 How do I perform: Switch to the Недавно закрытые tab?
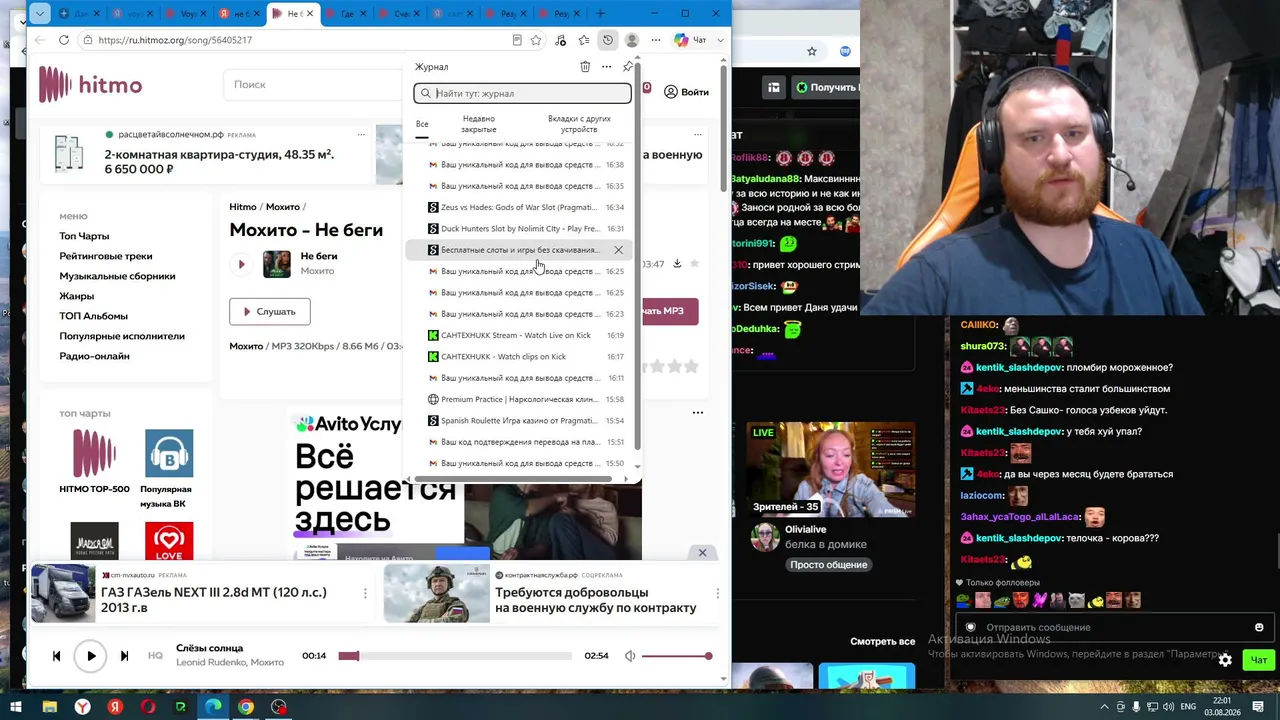(x=478, y=124)
